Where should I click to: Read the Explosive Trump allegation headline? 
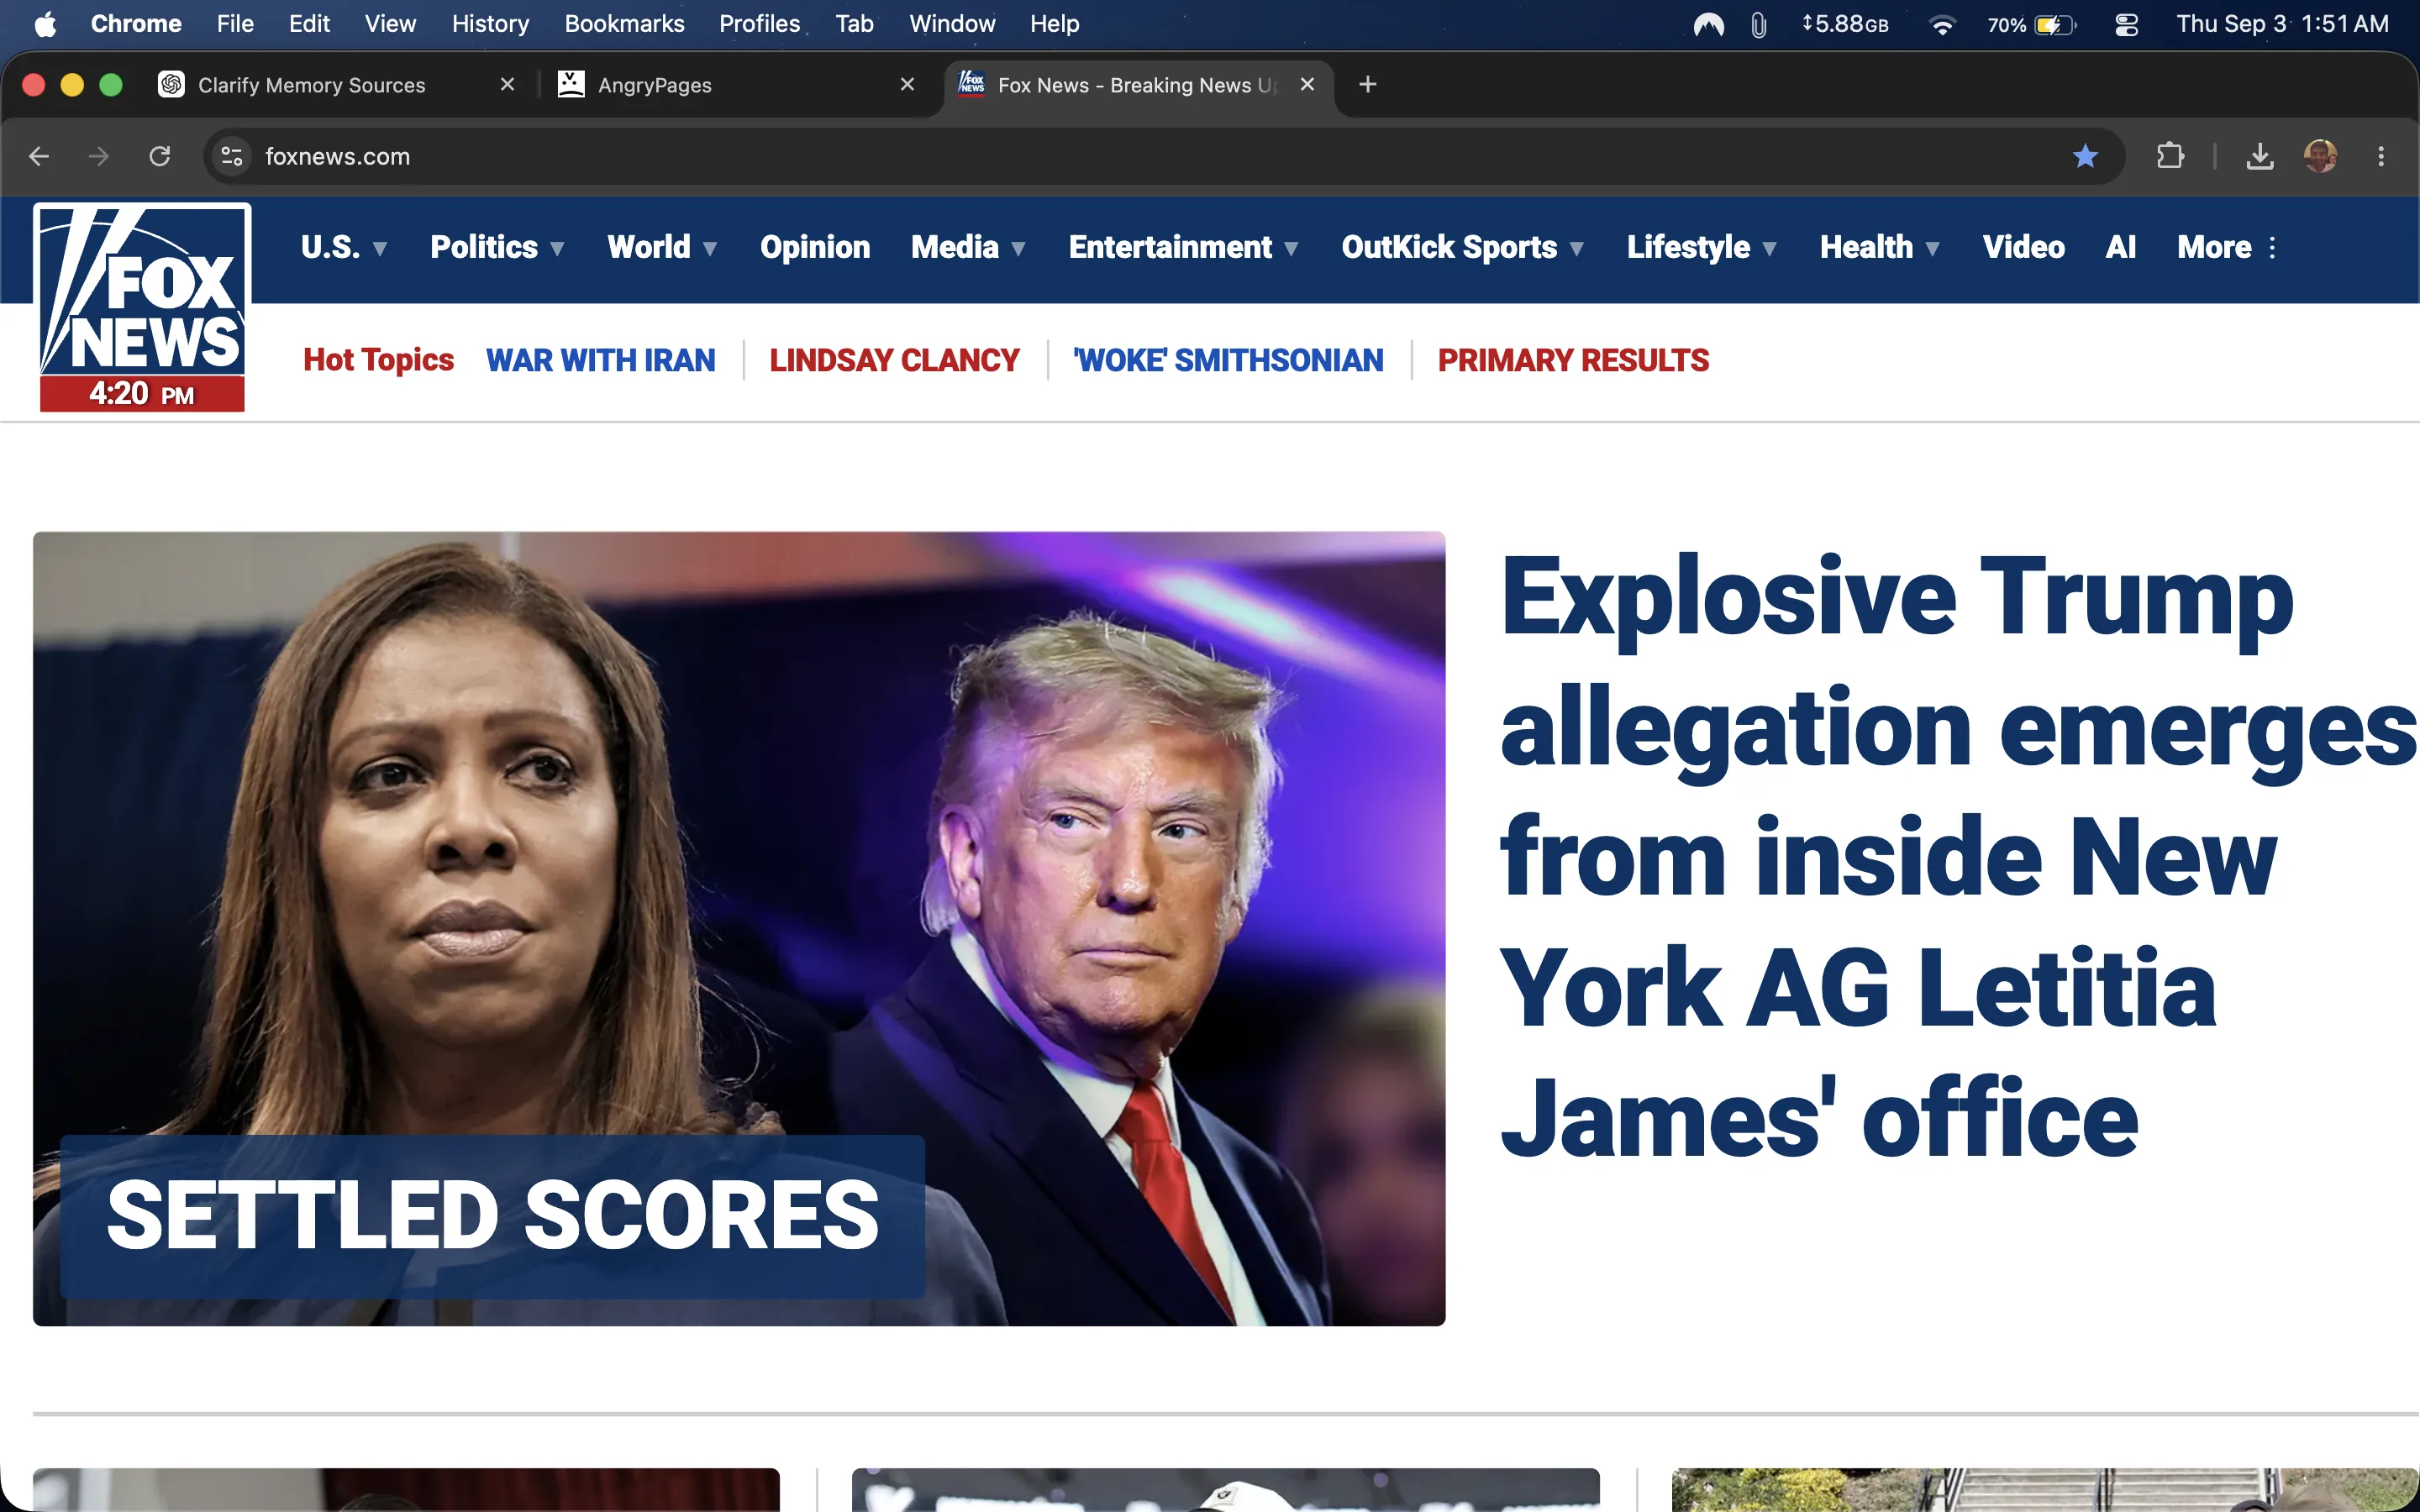1958,857
